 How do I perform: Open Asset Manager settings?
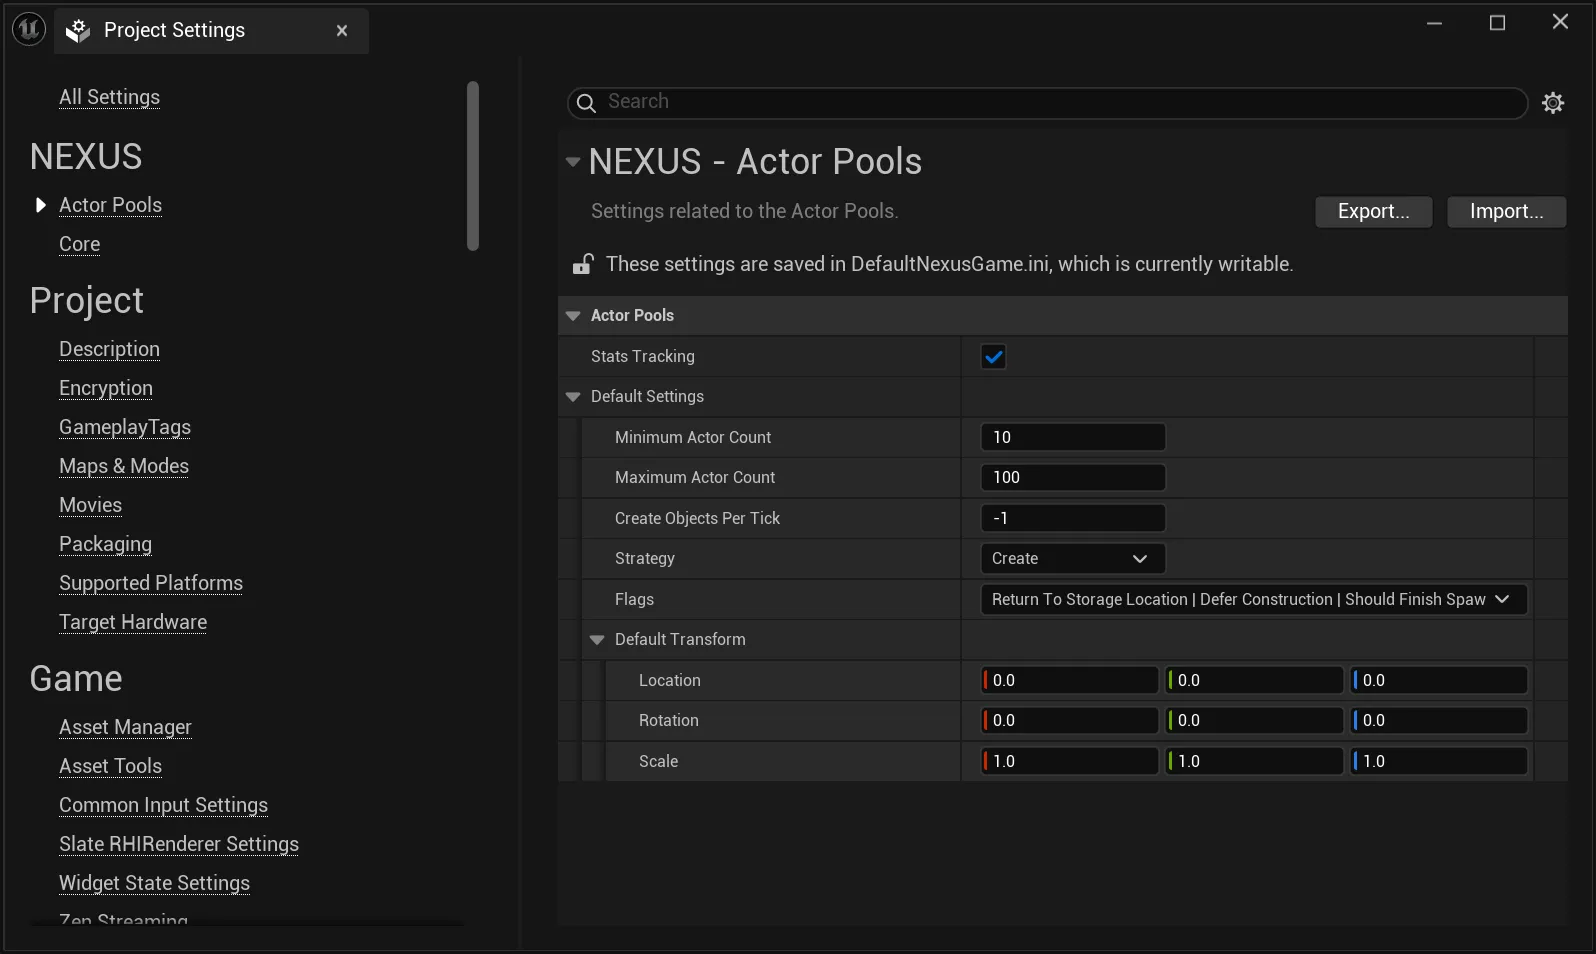click(125, 727)
